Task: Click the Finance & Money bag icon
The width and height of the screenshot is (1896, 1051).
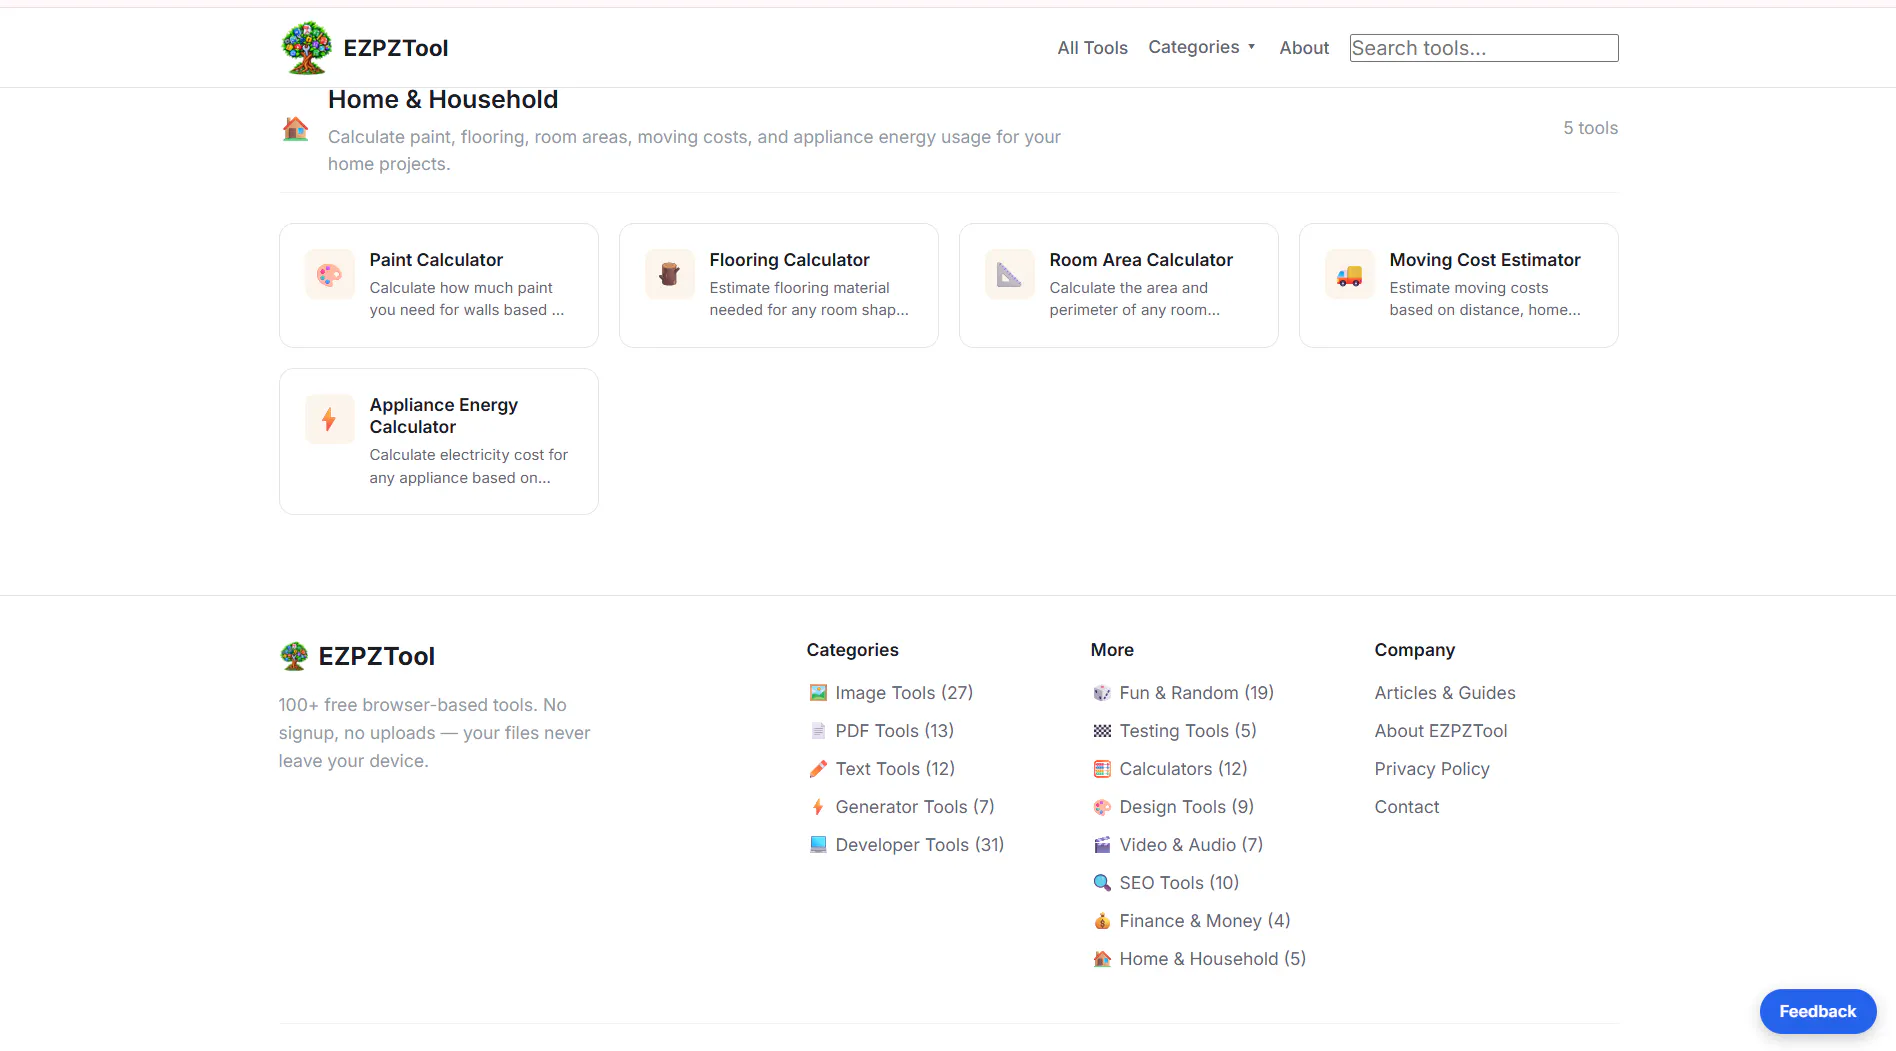Action: pos(1102,921)
